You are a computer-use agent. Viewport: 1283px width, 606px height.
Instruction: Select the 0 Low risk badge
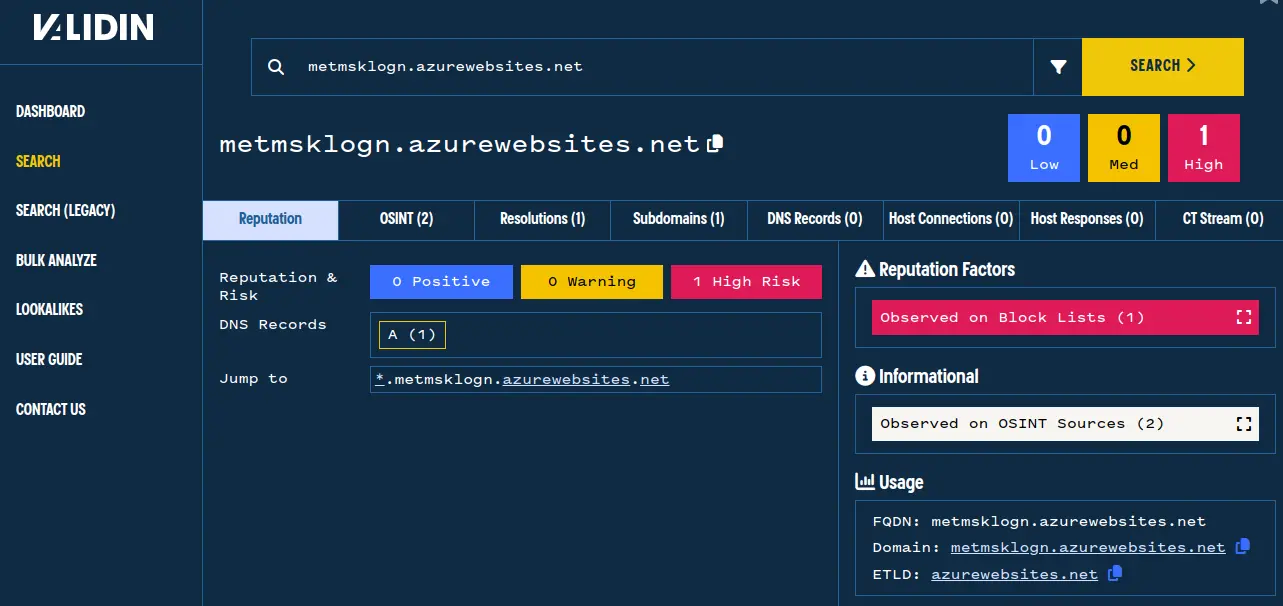(x=1044, y=148)
